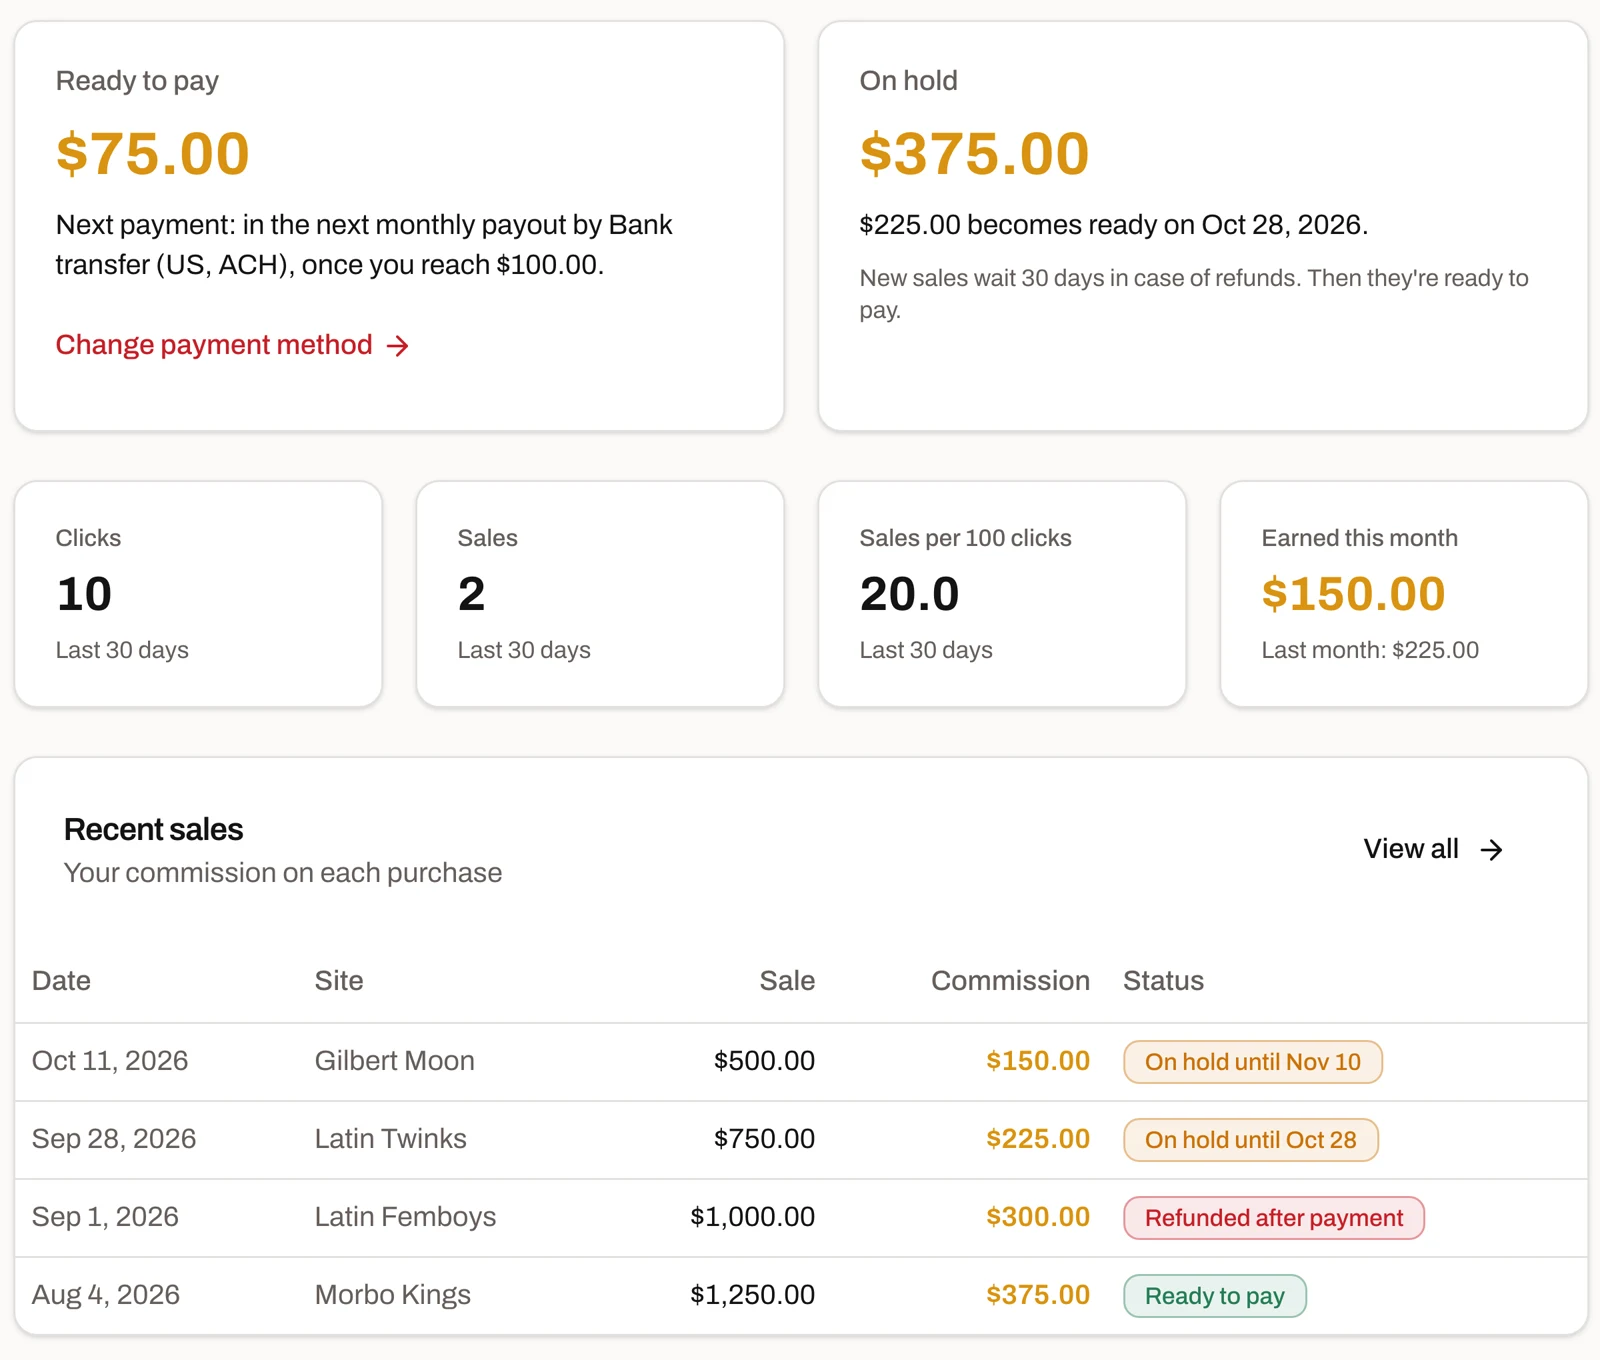This screenshot has width=1600, height=1360.
Task: Click the Earned this month $150.00 value
Action: (1353, 594)
